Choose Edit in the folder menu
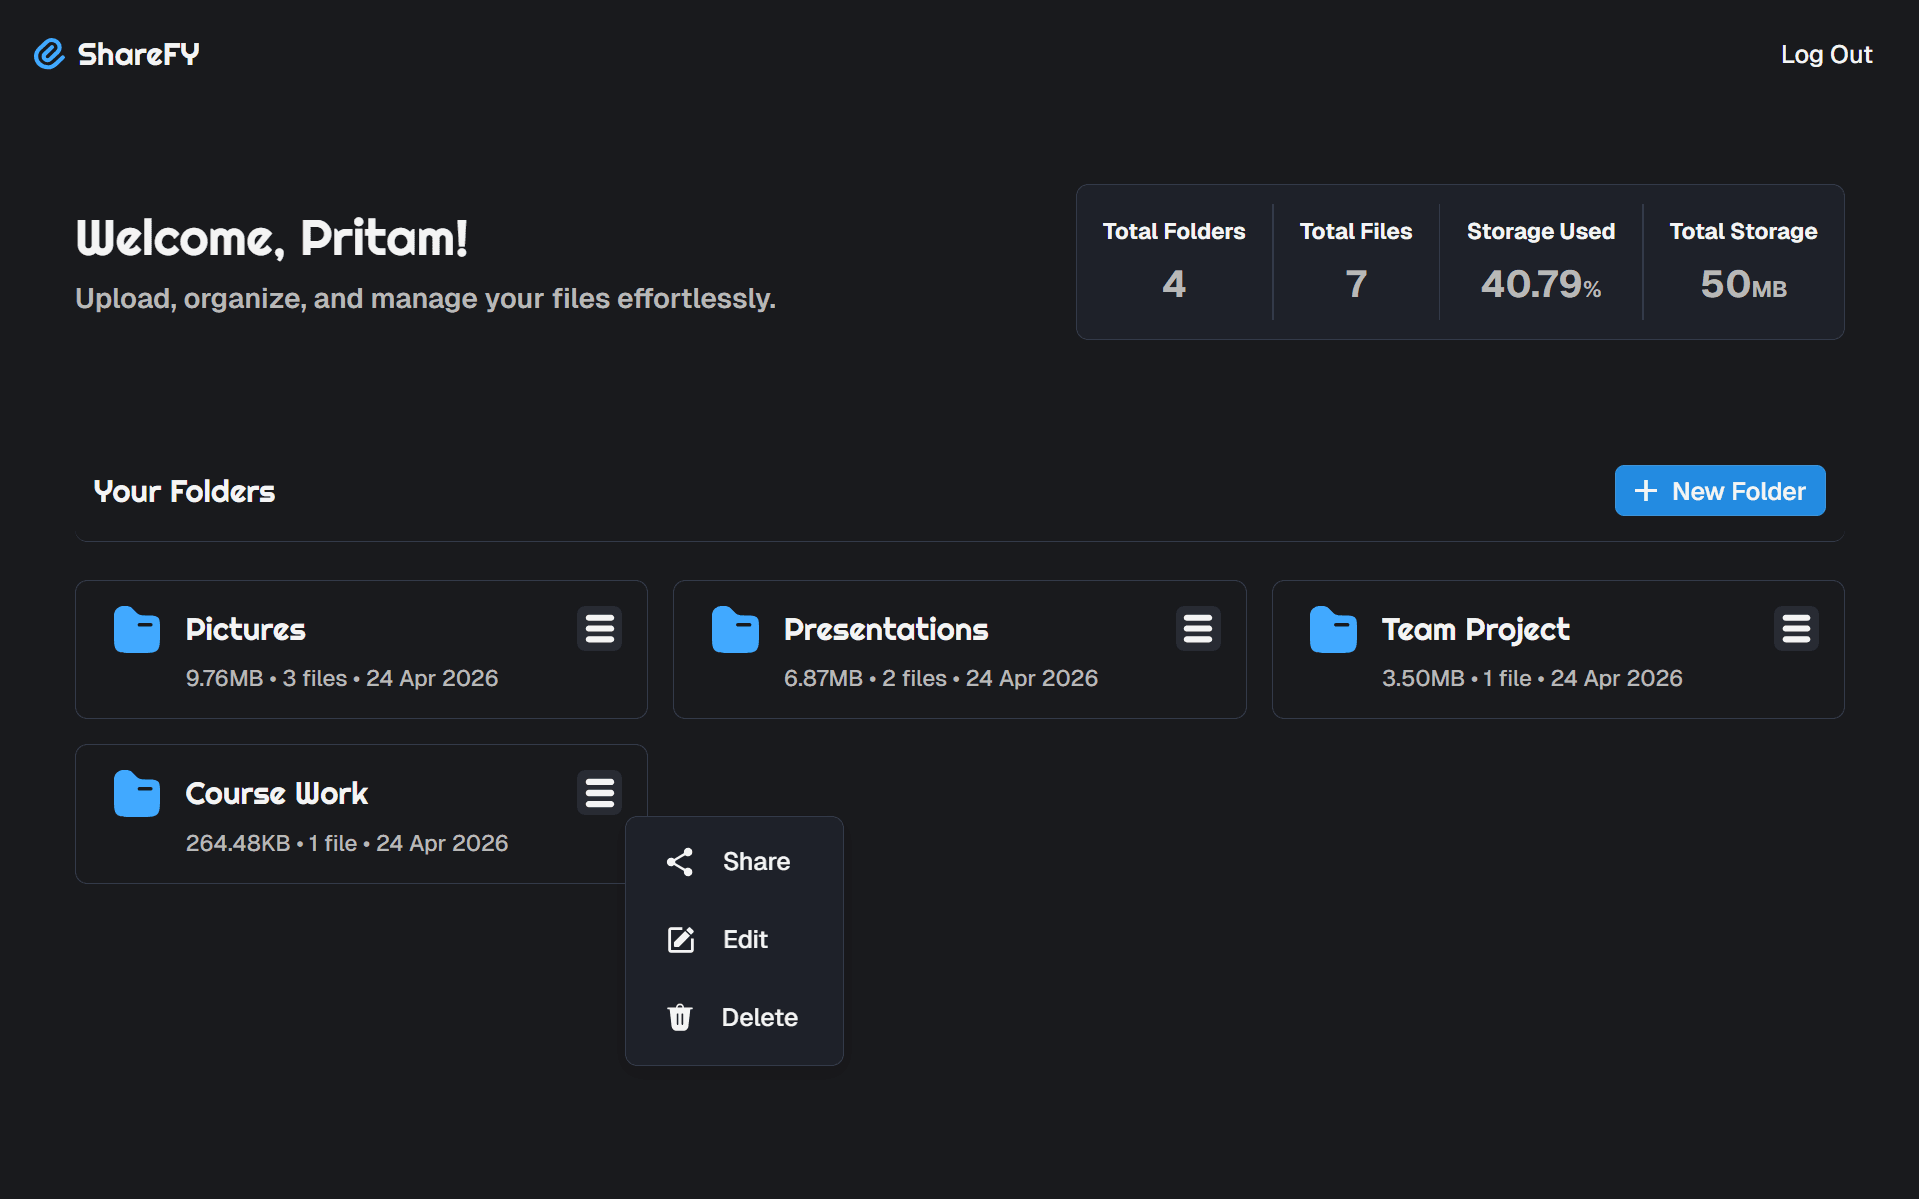This screenshot has width=1919, height=1199. pyautogui.click(x=734, y=940)
